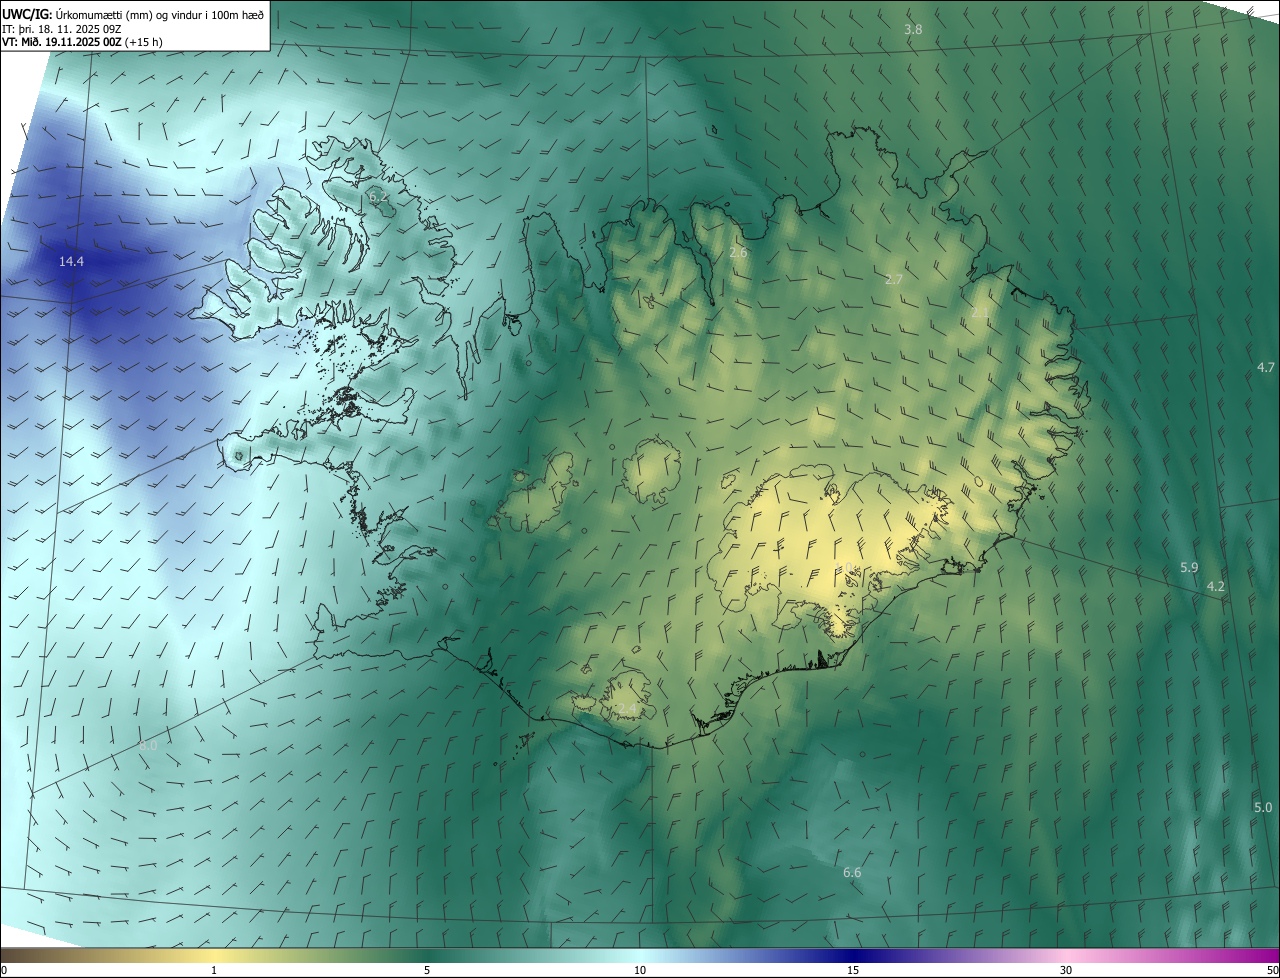Viewport: 1280px width, 978px height.
Task: Click the colour scale tick label 5
Action: (x=427, y=971)
